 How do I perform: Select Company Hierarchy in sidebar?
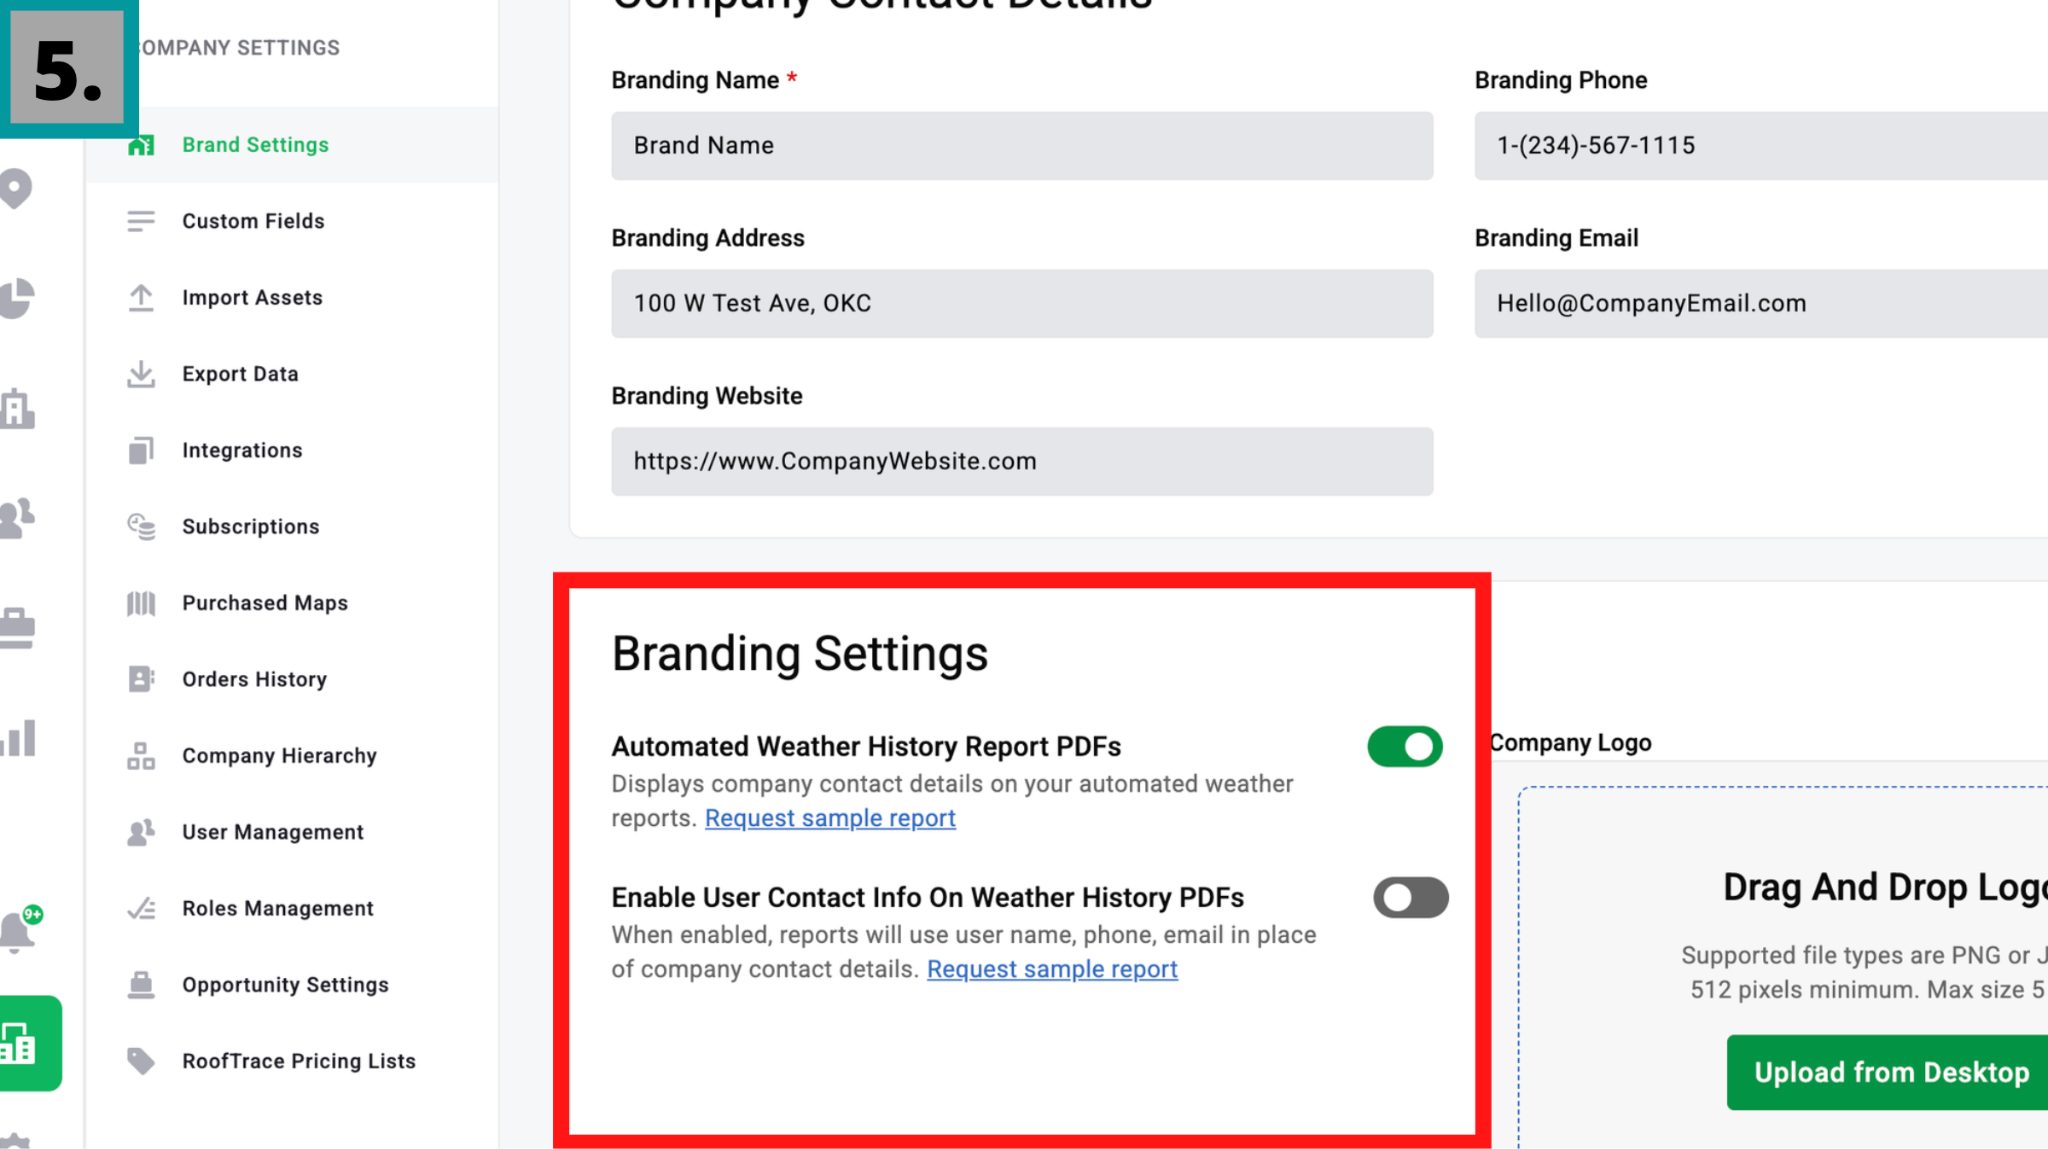[279, 756]
